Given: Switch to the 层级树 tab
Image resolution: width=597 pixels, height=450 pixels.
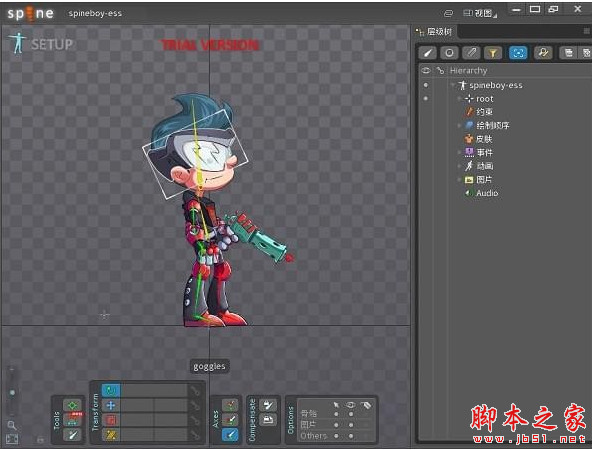Looking at the screenshot, I should [x=435, y=32].
